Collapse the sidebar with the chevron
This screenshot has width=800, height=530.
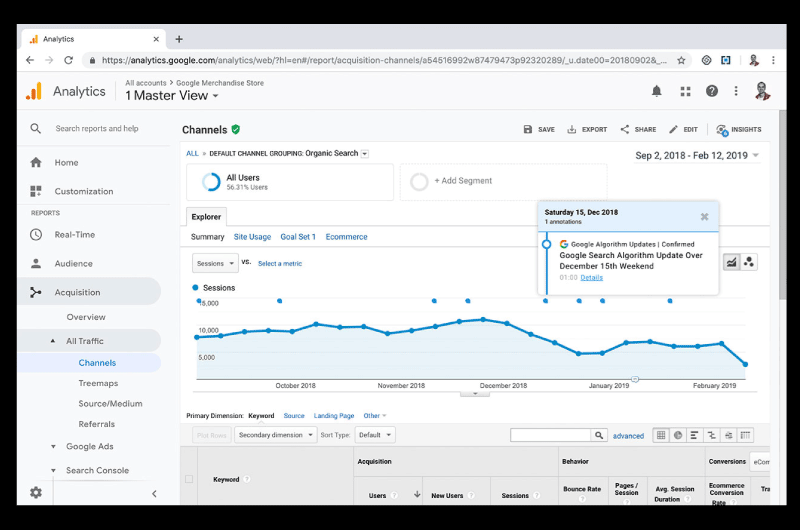154,493
